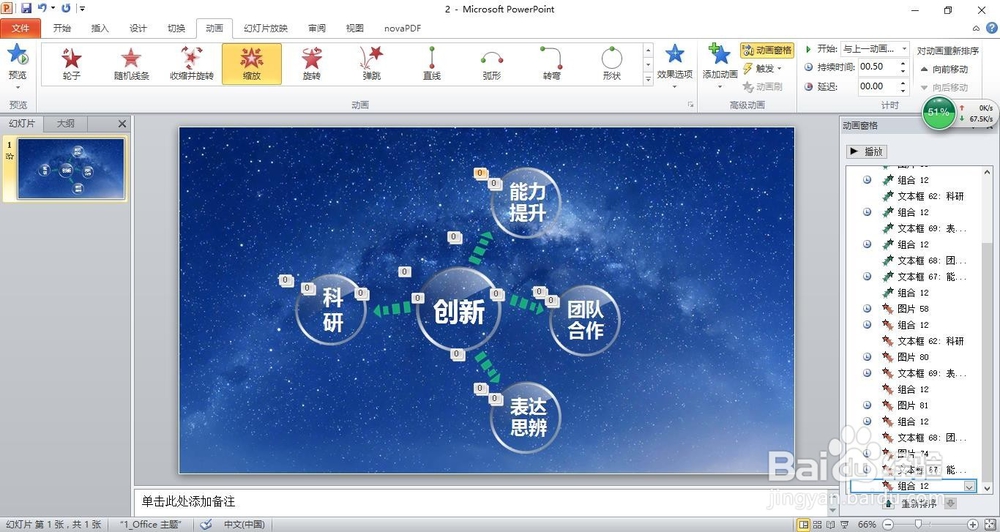
Task: Close the slides/outline left pane
Action: [122, 124]
